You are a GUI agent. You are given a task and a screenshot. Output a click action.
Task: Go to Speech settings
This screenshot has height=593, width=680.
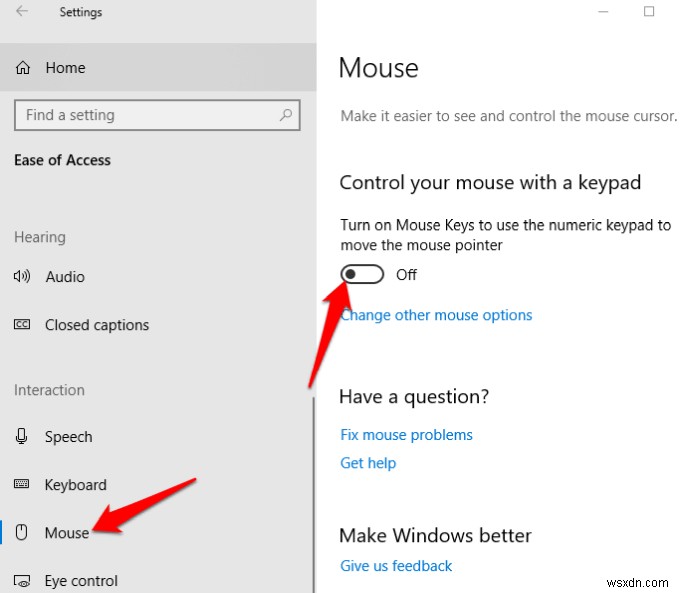pos(158,436)
